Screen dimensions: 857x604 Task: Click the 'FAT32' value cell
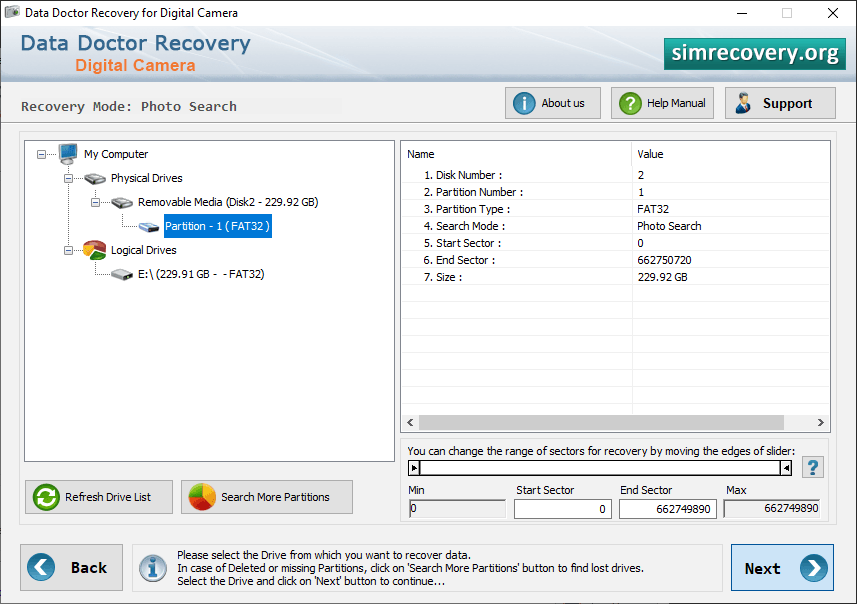point(653,209)
